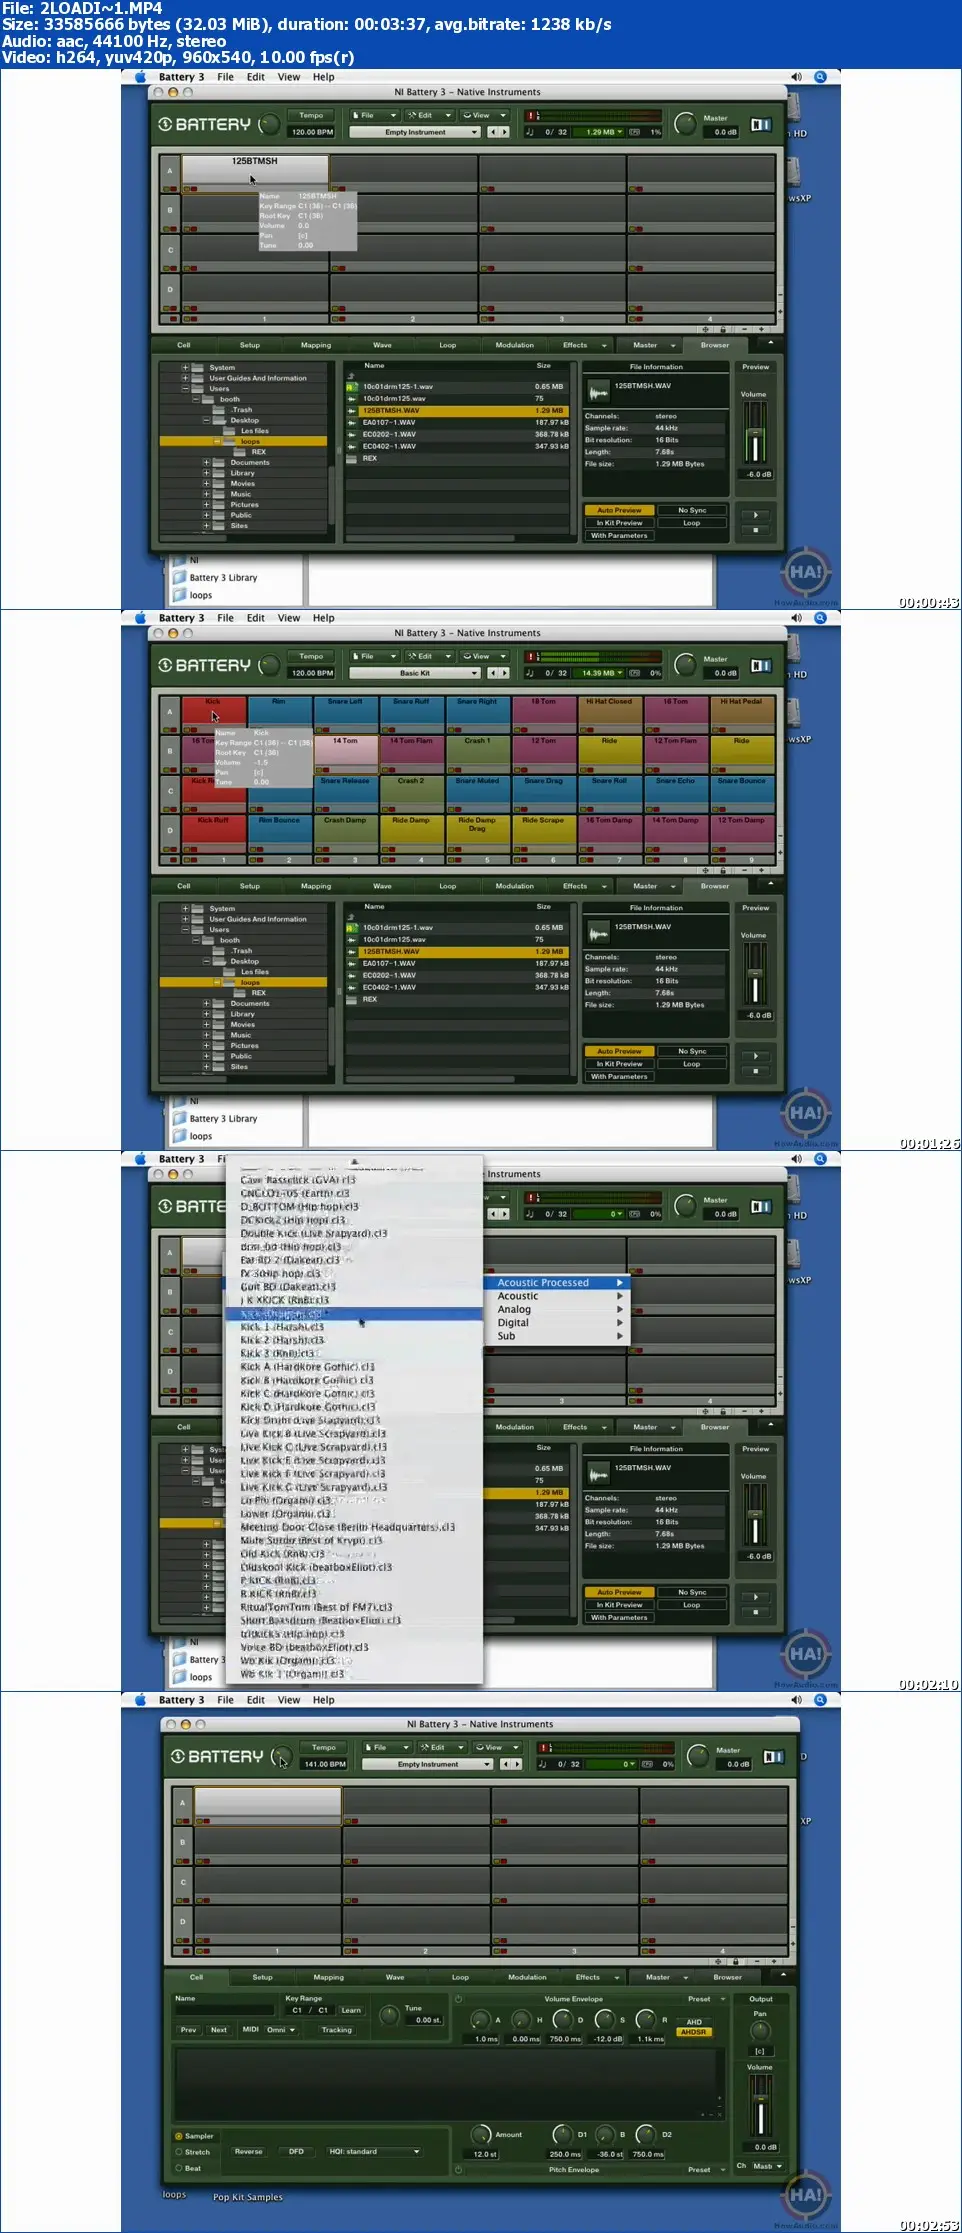Select the Ride Scrape cell
This screenshot has width=962, height=2233.
coord(543,833)
